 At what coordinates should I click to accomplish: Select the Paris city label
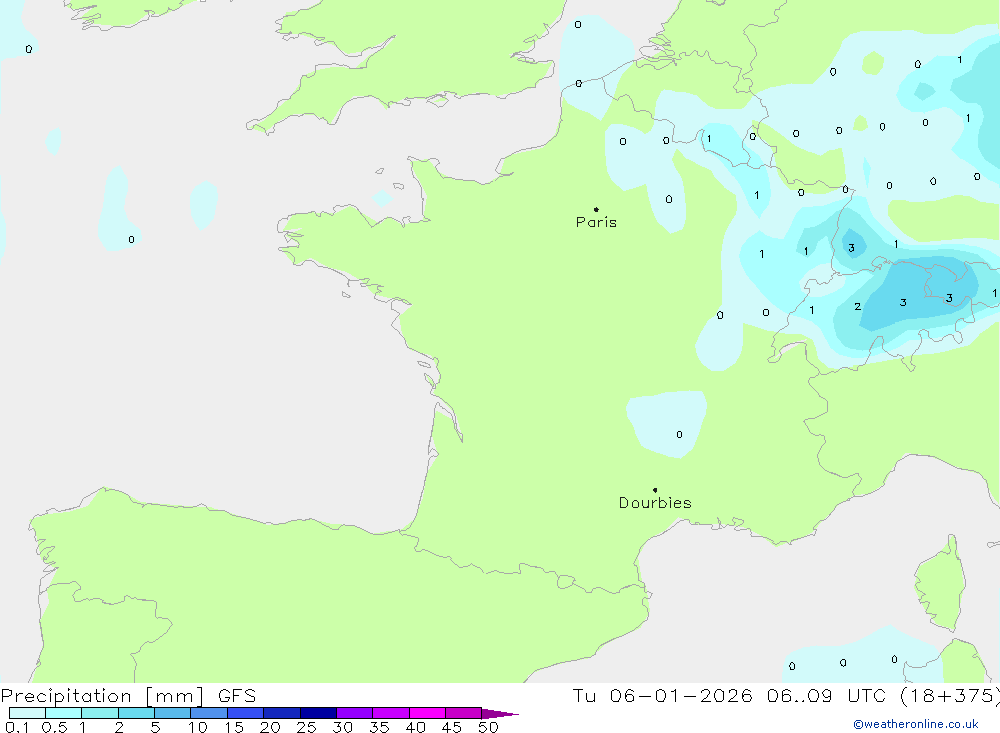click(596, 223)
